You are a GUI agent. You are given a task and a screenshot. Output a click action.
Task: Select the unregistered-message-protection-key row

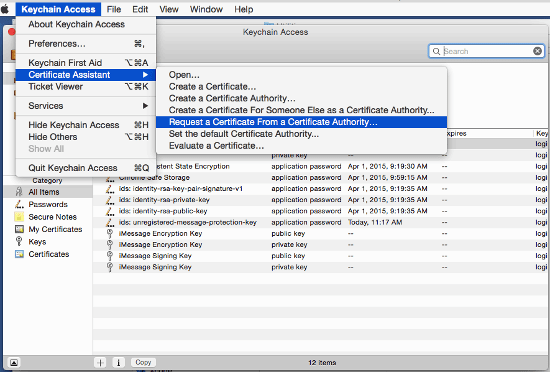pyautogui.click(x=320, y=222)
